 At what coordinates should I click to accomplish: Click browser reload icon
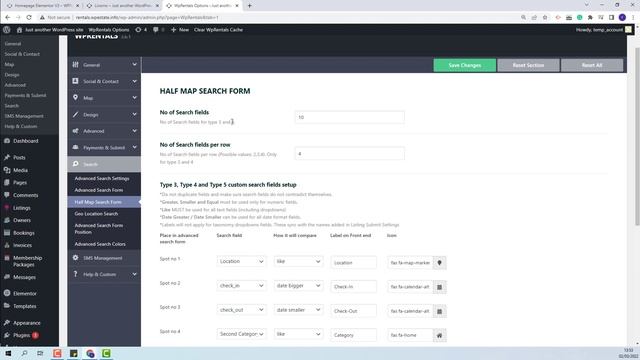pyautogui.click(x=29, y=18)
